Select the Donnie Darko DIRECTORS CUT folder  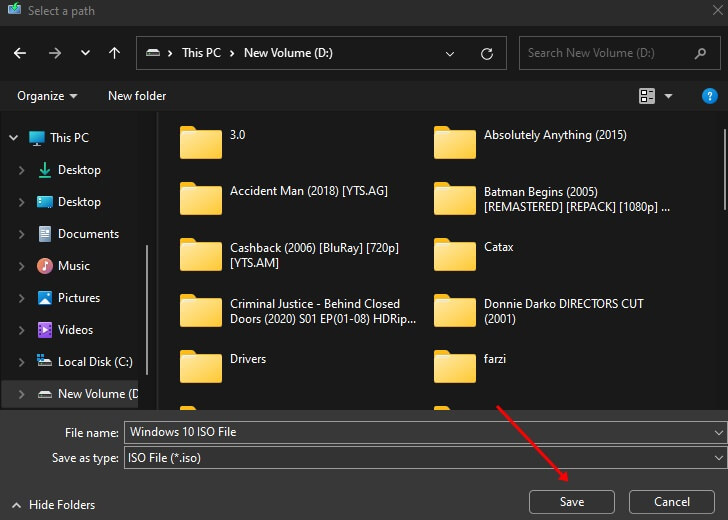coord(455,310)
